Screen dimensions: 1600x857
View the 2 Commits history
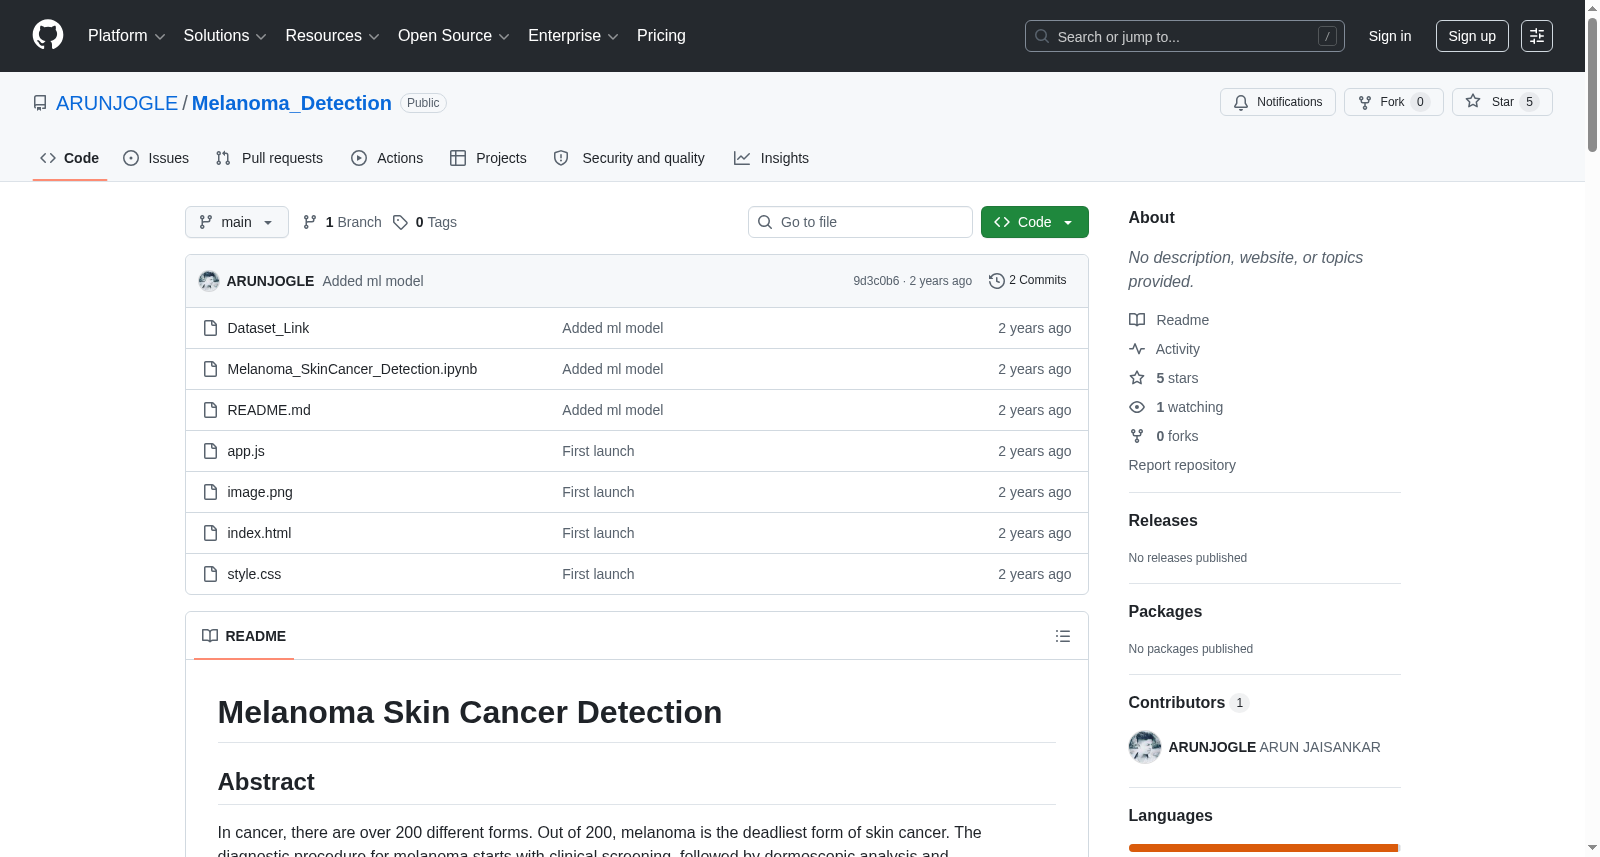tap(1027, 281)
